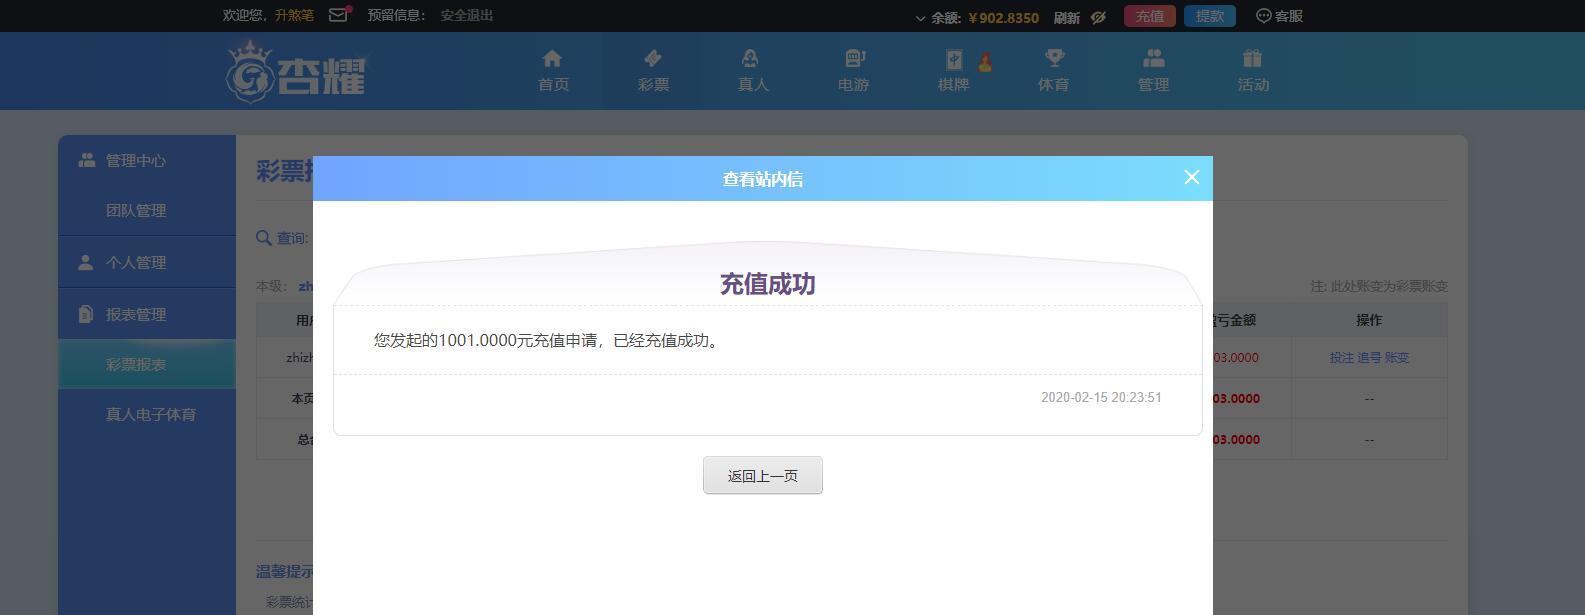Click the username 升煞笔 link
This screenshot has height=615, width=1585.
(294, 15)
